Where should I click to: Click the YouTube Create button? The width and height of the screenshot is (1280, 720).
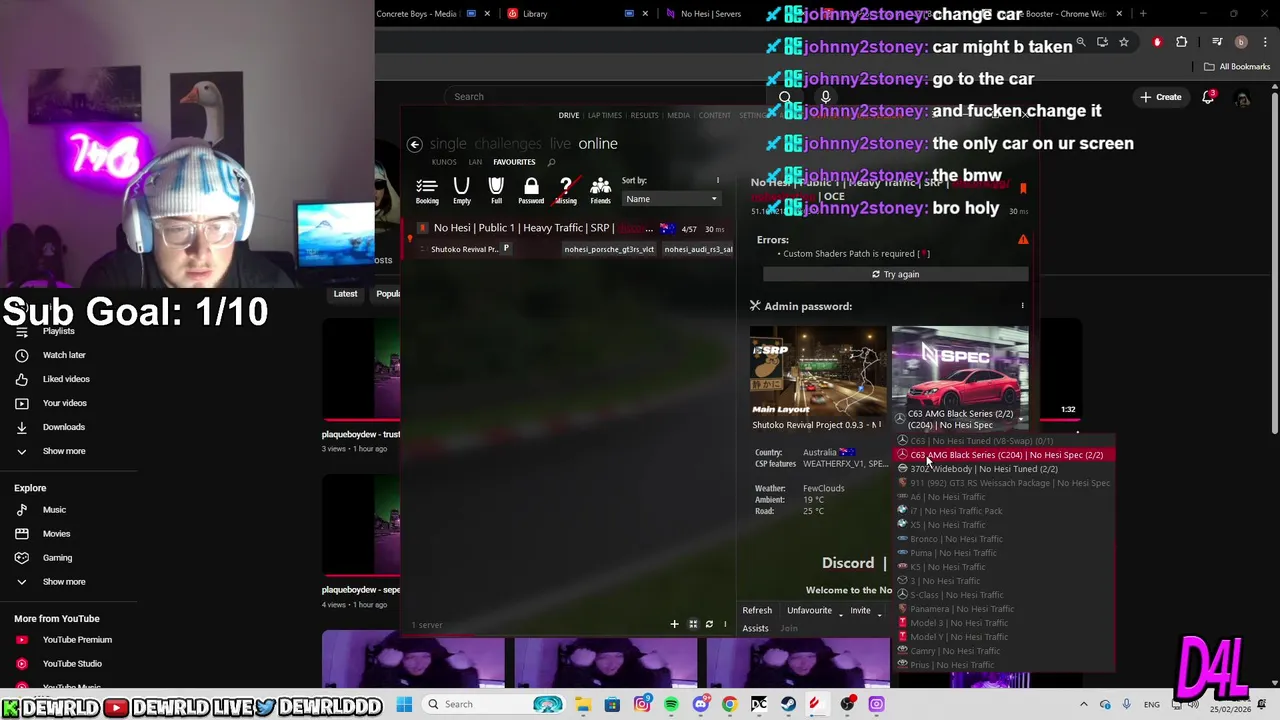1160,97
